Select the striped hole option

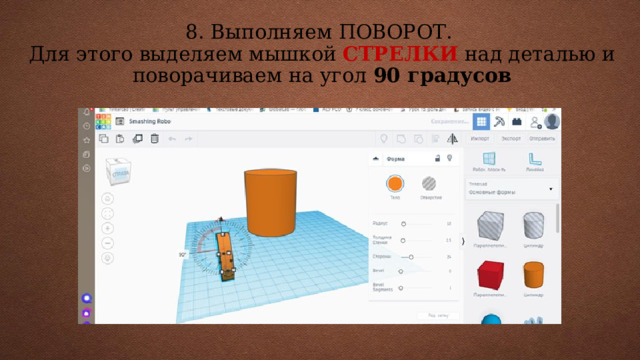[x=429, y=184]
